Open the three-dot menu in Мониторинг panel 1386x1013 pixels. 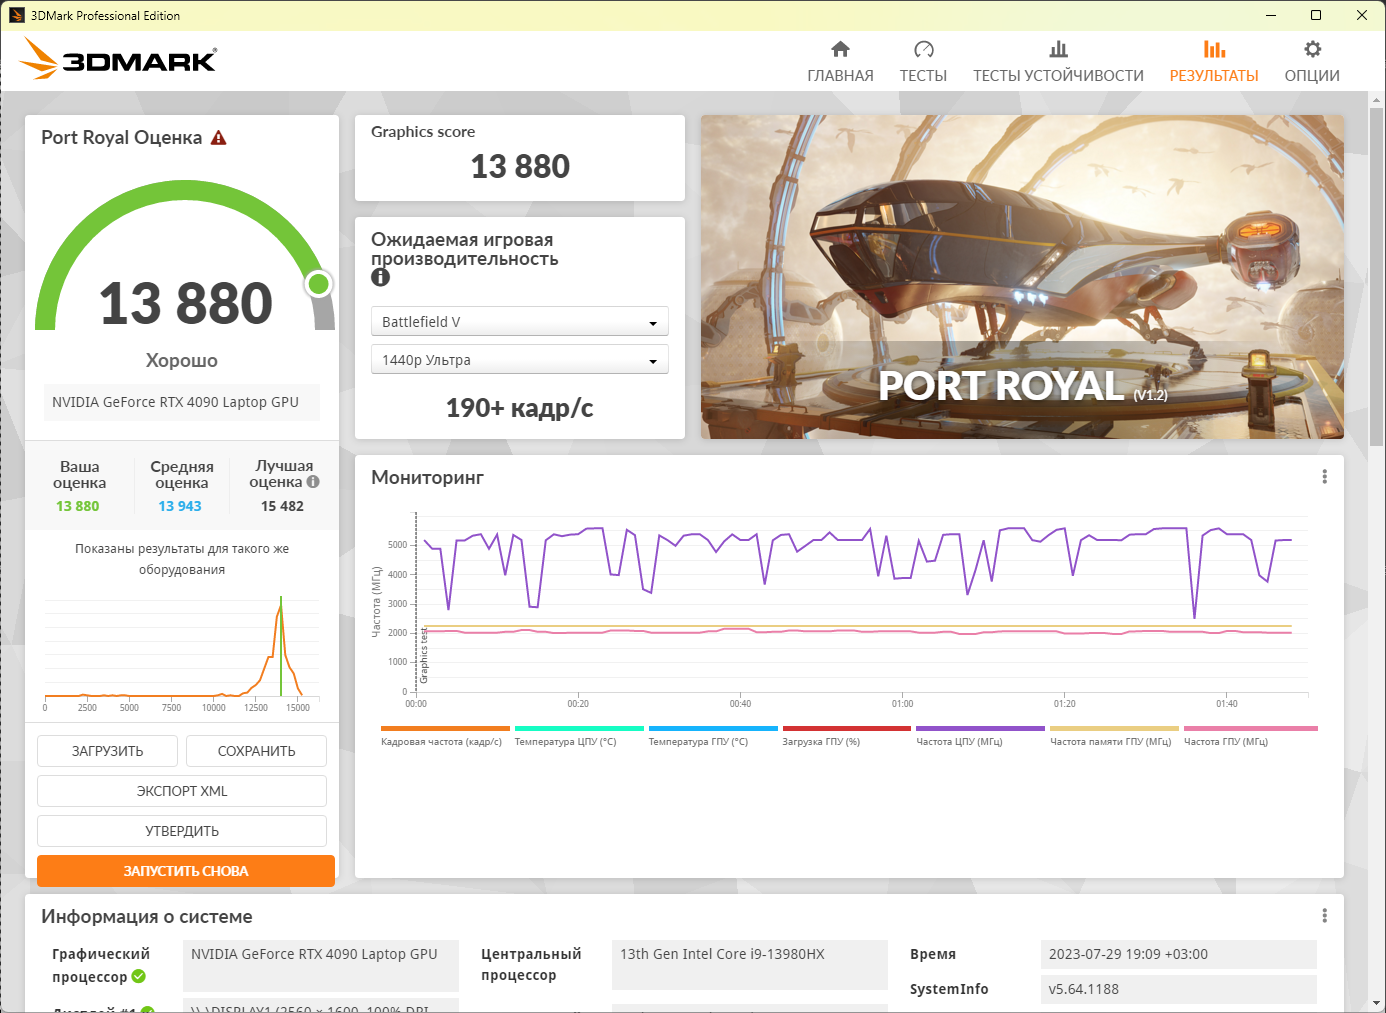tap(1325, 477)
